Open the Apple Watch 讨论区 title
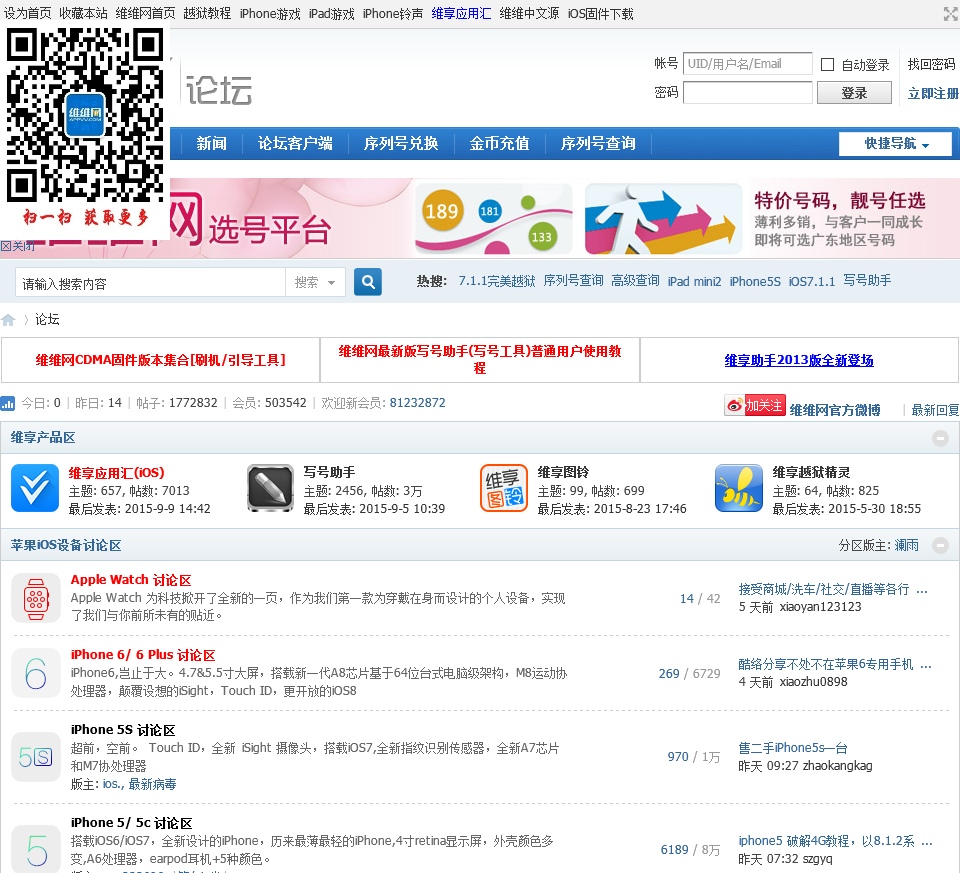Screen dimensions: 960x873 click(x=131, y=580)
